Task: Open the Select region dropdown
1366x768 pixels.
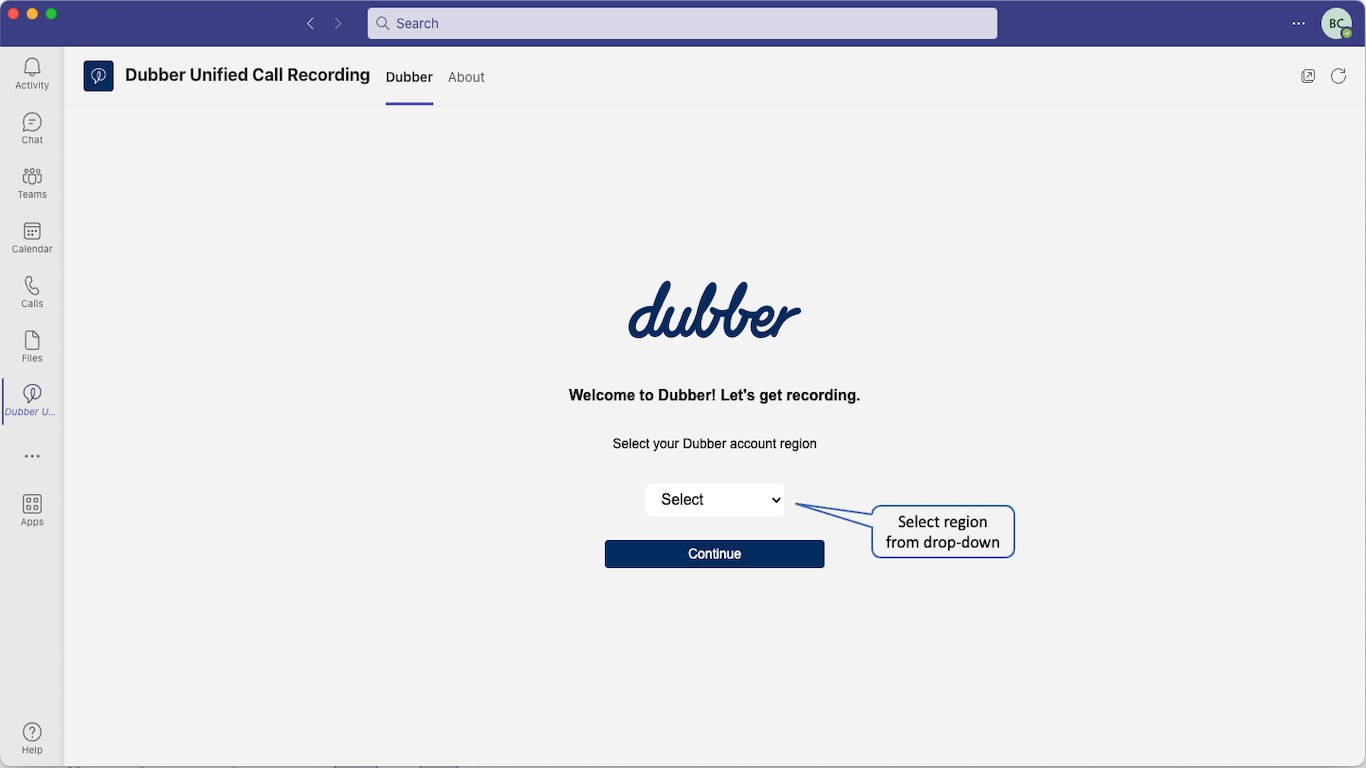Action: click(x=715, y=500)
